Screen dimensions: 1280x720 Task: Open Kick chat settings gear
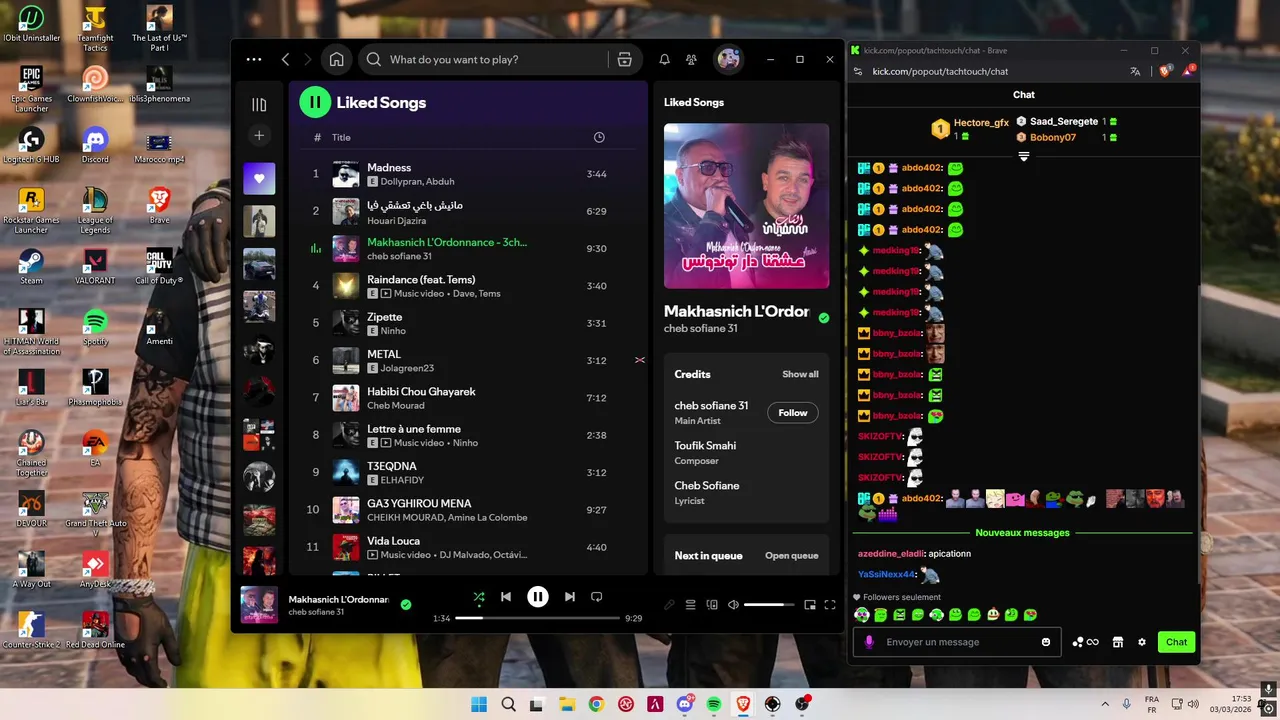1142,642
